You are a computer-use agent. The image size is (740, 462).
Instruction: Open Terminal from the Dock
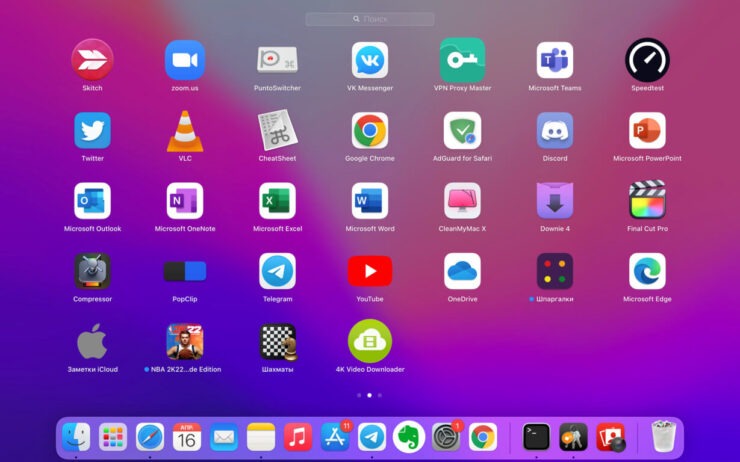click(x=537, y=437)
